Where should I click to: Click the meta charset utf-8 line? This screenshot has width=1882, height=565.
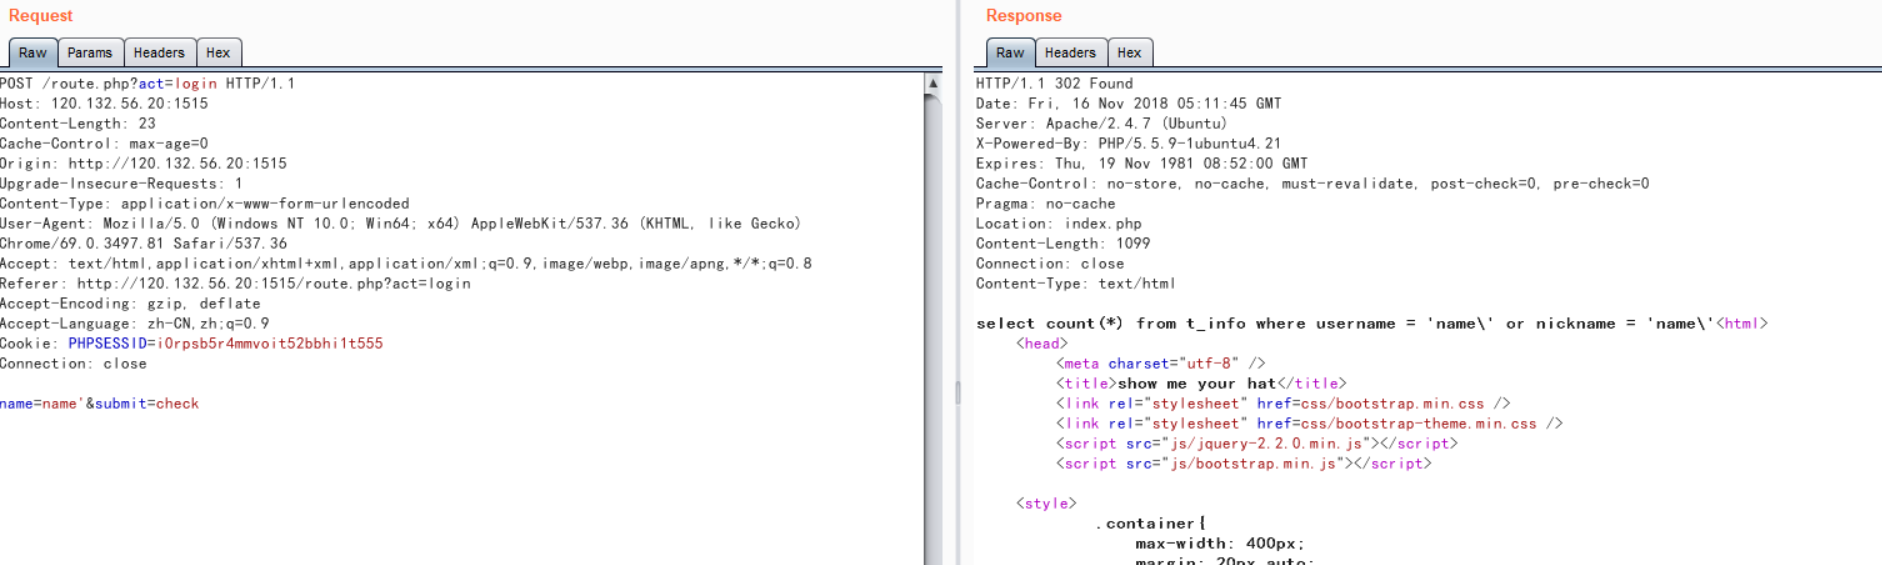pyautogui.click(x=1161, y=364)
